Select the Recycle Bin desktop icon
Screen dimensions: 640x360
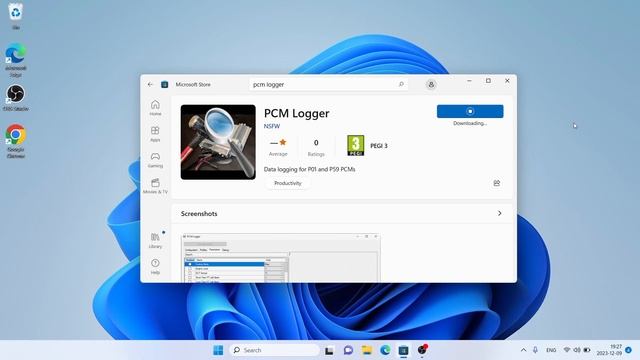16,16
